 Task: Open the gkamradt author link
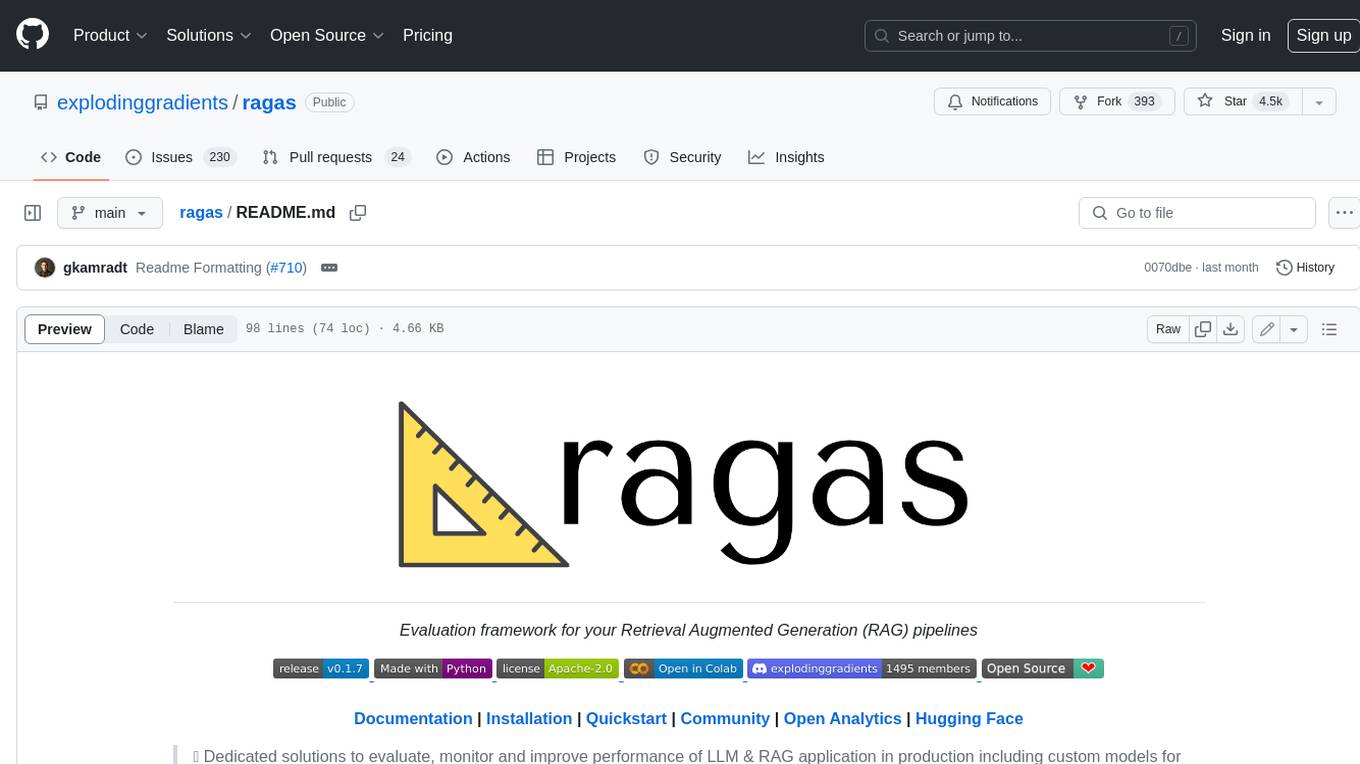96,267
